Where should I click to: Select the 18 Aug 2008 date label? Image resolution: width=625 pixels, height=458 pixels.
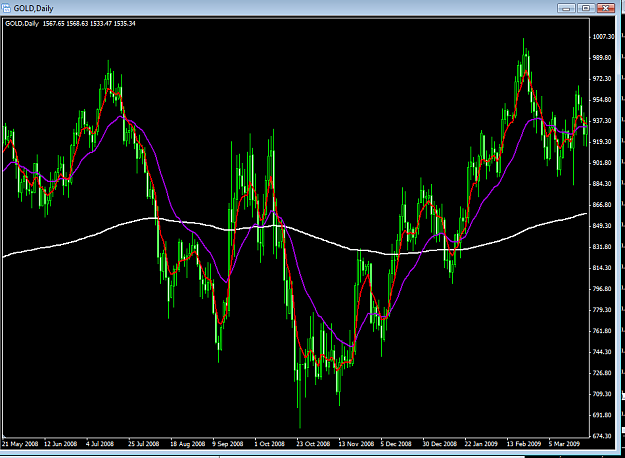pyautogui.click(x=187, y=444)
